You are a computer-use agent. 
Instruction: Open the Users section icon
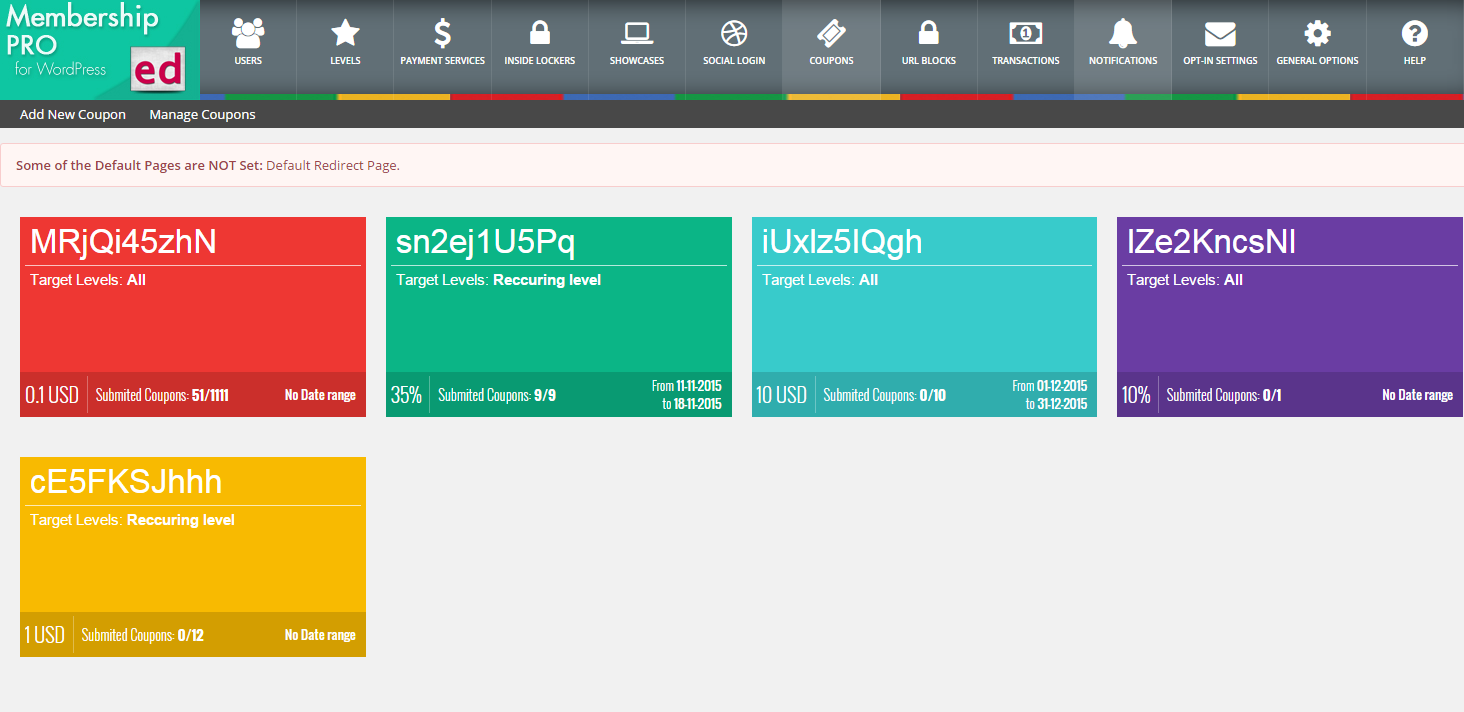pos(248,34)
